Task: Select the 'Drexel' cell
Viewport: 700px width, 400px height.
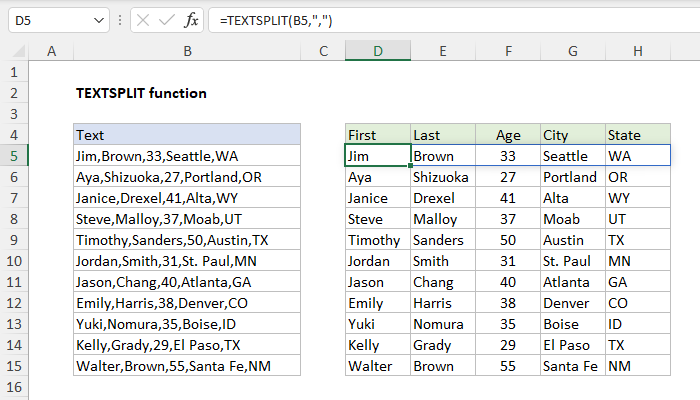Action: pos(443,198)
